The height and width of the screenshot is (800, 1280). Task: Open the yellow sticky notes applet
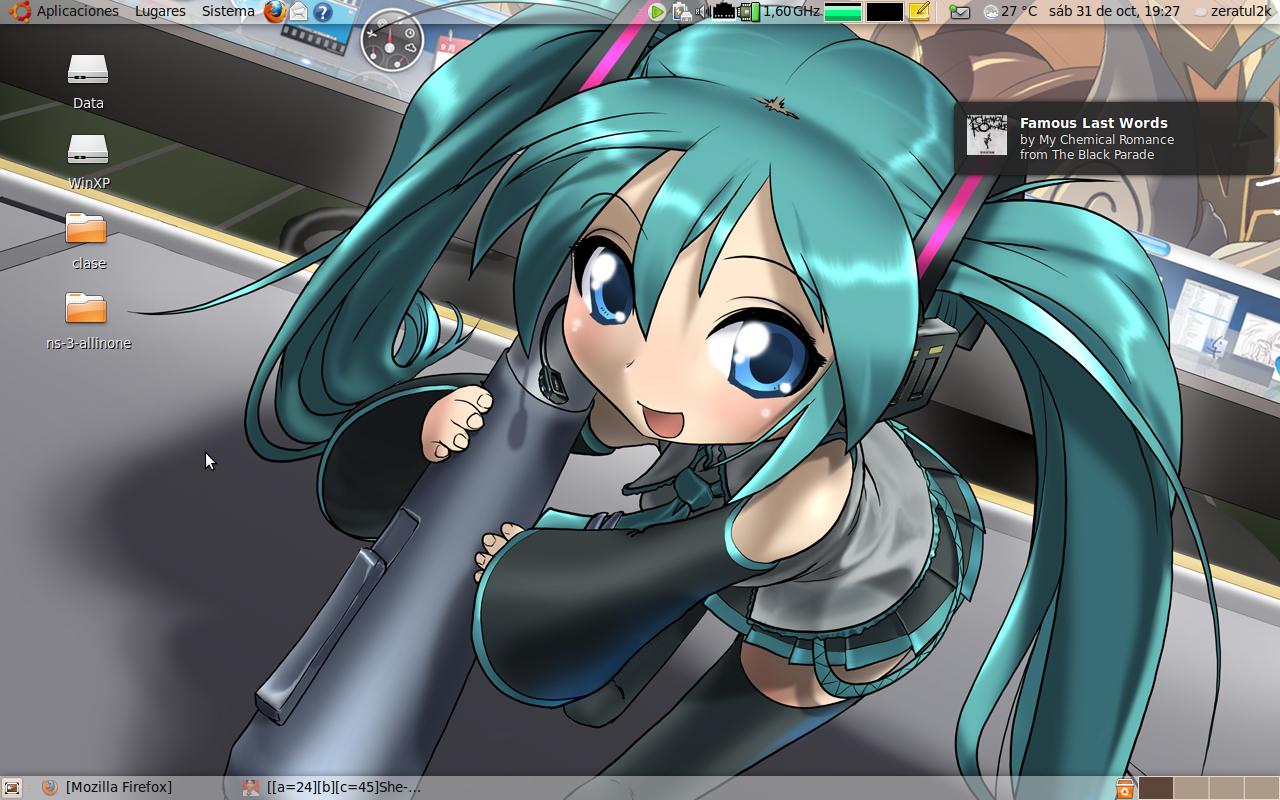[x=919, y=12]
